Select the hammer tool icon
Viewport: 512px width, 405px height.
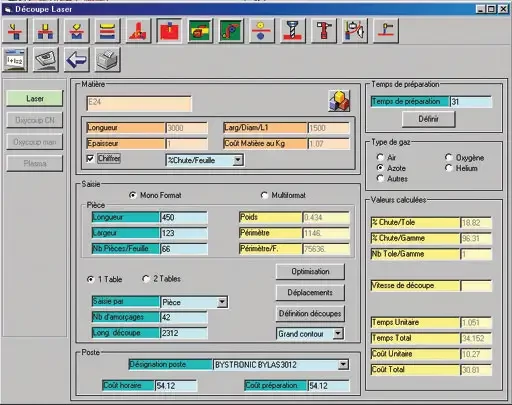point(324,31)
